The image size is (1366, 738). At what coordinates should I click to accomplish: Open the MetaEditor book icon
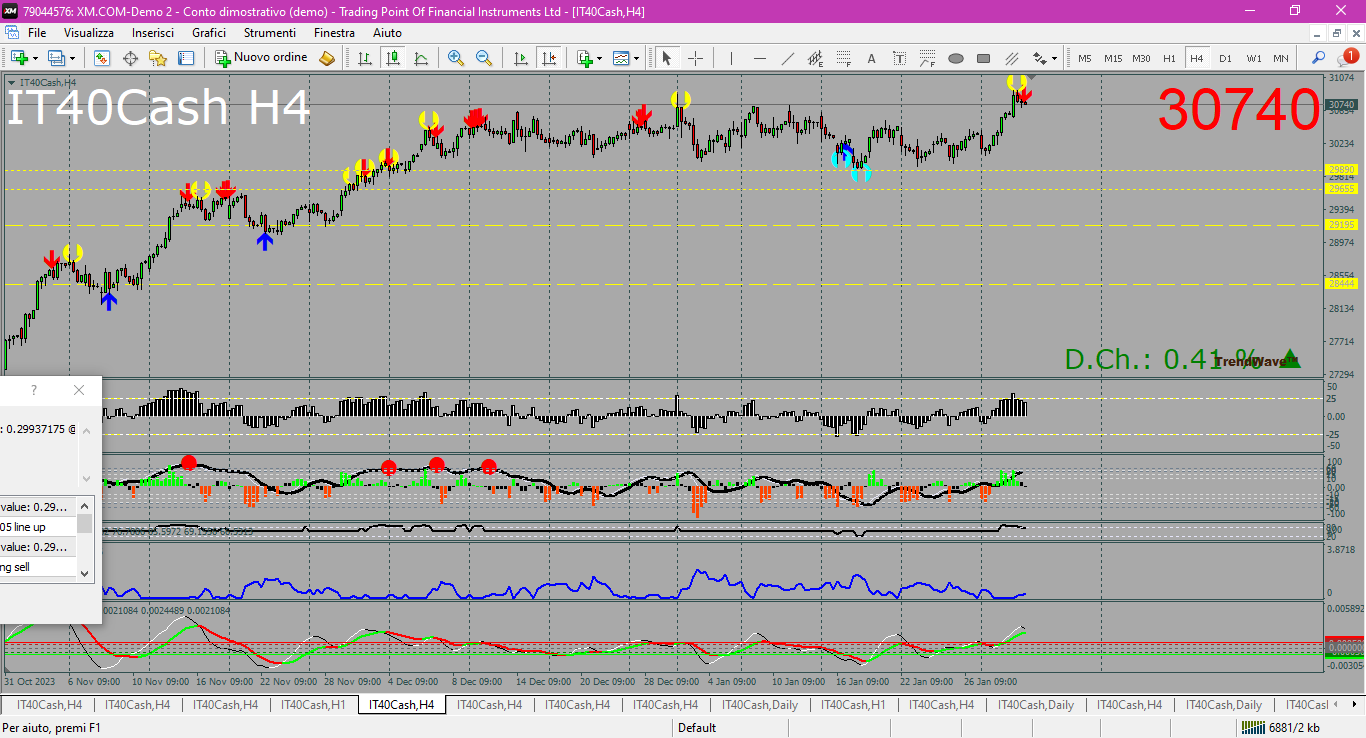pyautogui.click(x=327, y=58)
